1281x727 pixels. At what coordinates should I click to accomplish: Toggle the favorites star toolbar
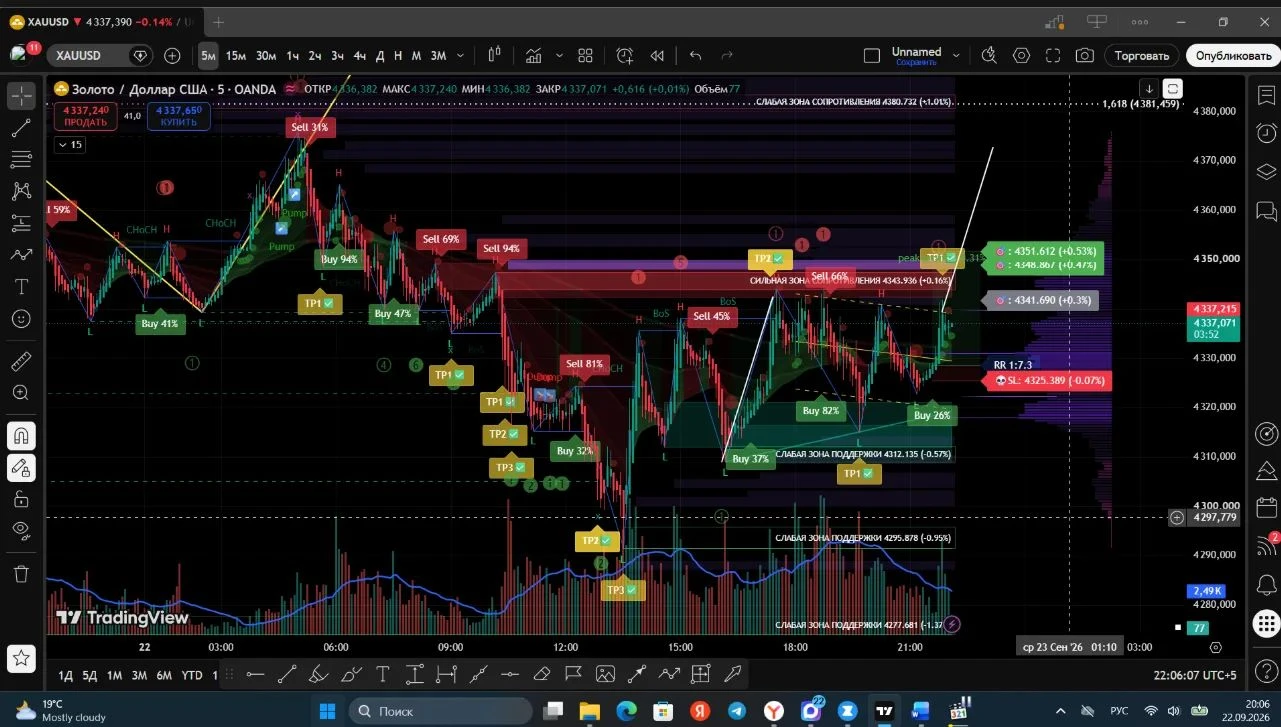tap(21, 658)
